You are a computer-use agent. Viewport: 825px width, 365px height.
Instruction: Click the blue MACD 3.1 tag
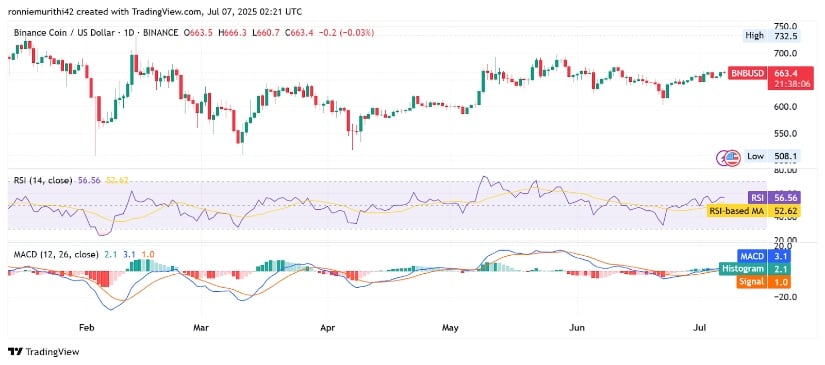point(764,256)
